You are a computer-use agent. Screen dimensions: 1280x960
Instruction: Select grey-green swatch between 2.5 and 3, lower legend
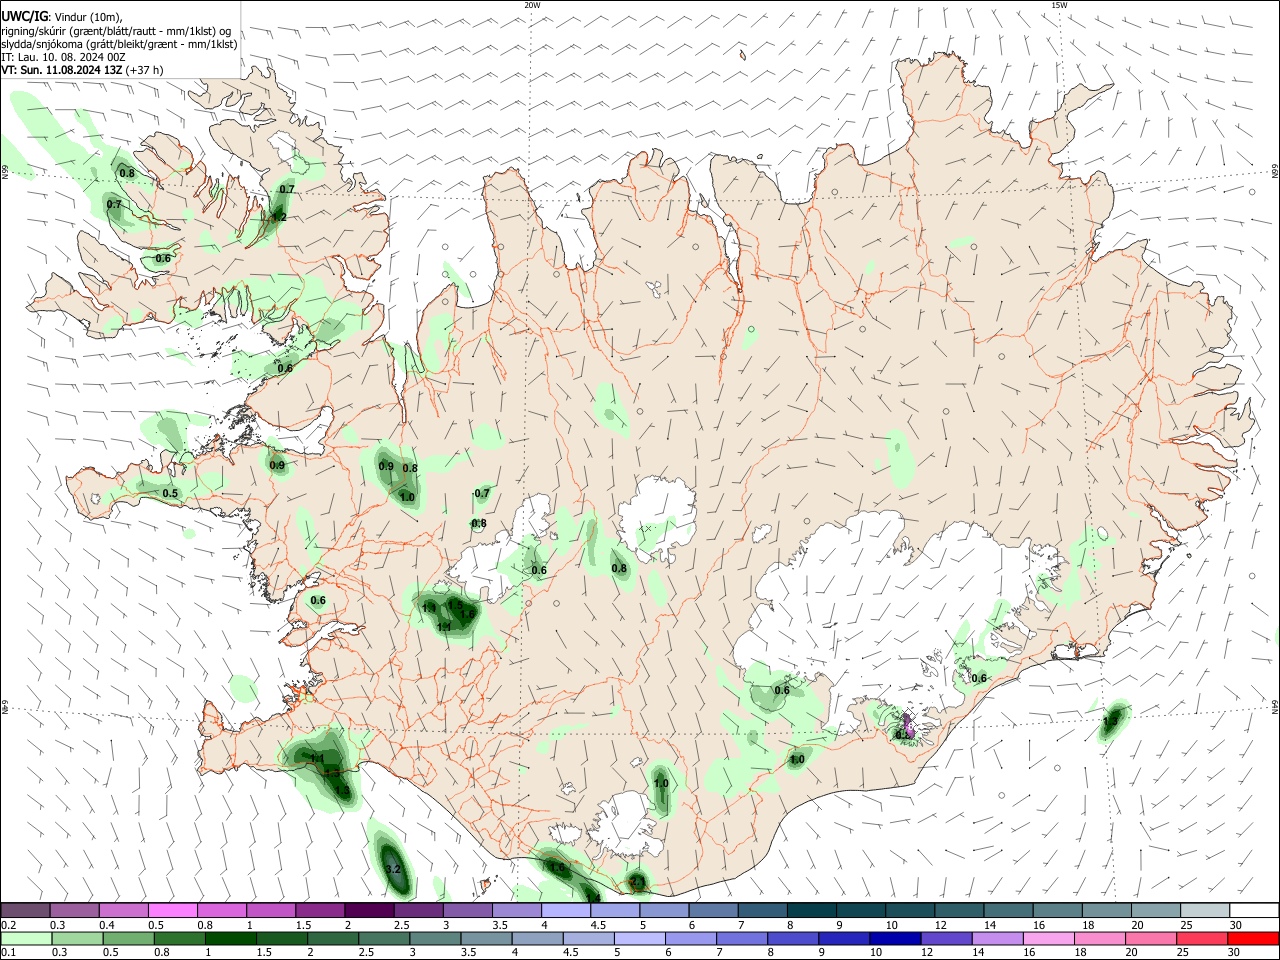[383, 938]
